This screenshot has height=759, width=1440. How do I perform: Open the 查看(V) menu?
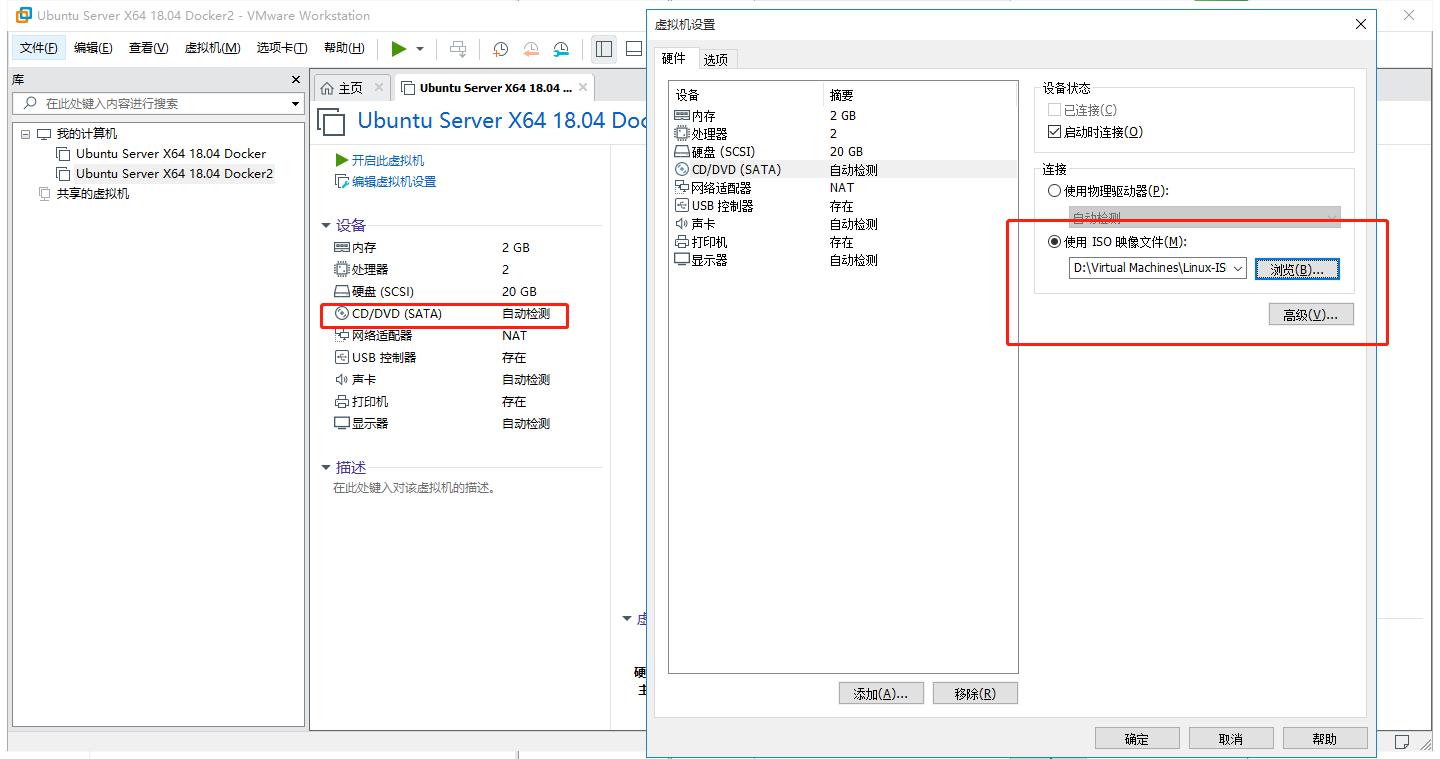[148, 48]
